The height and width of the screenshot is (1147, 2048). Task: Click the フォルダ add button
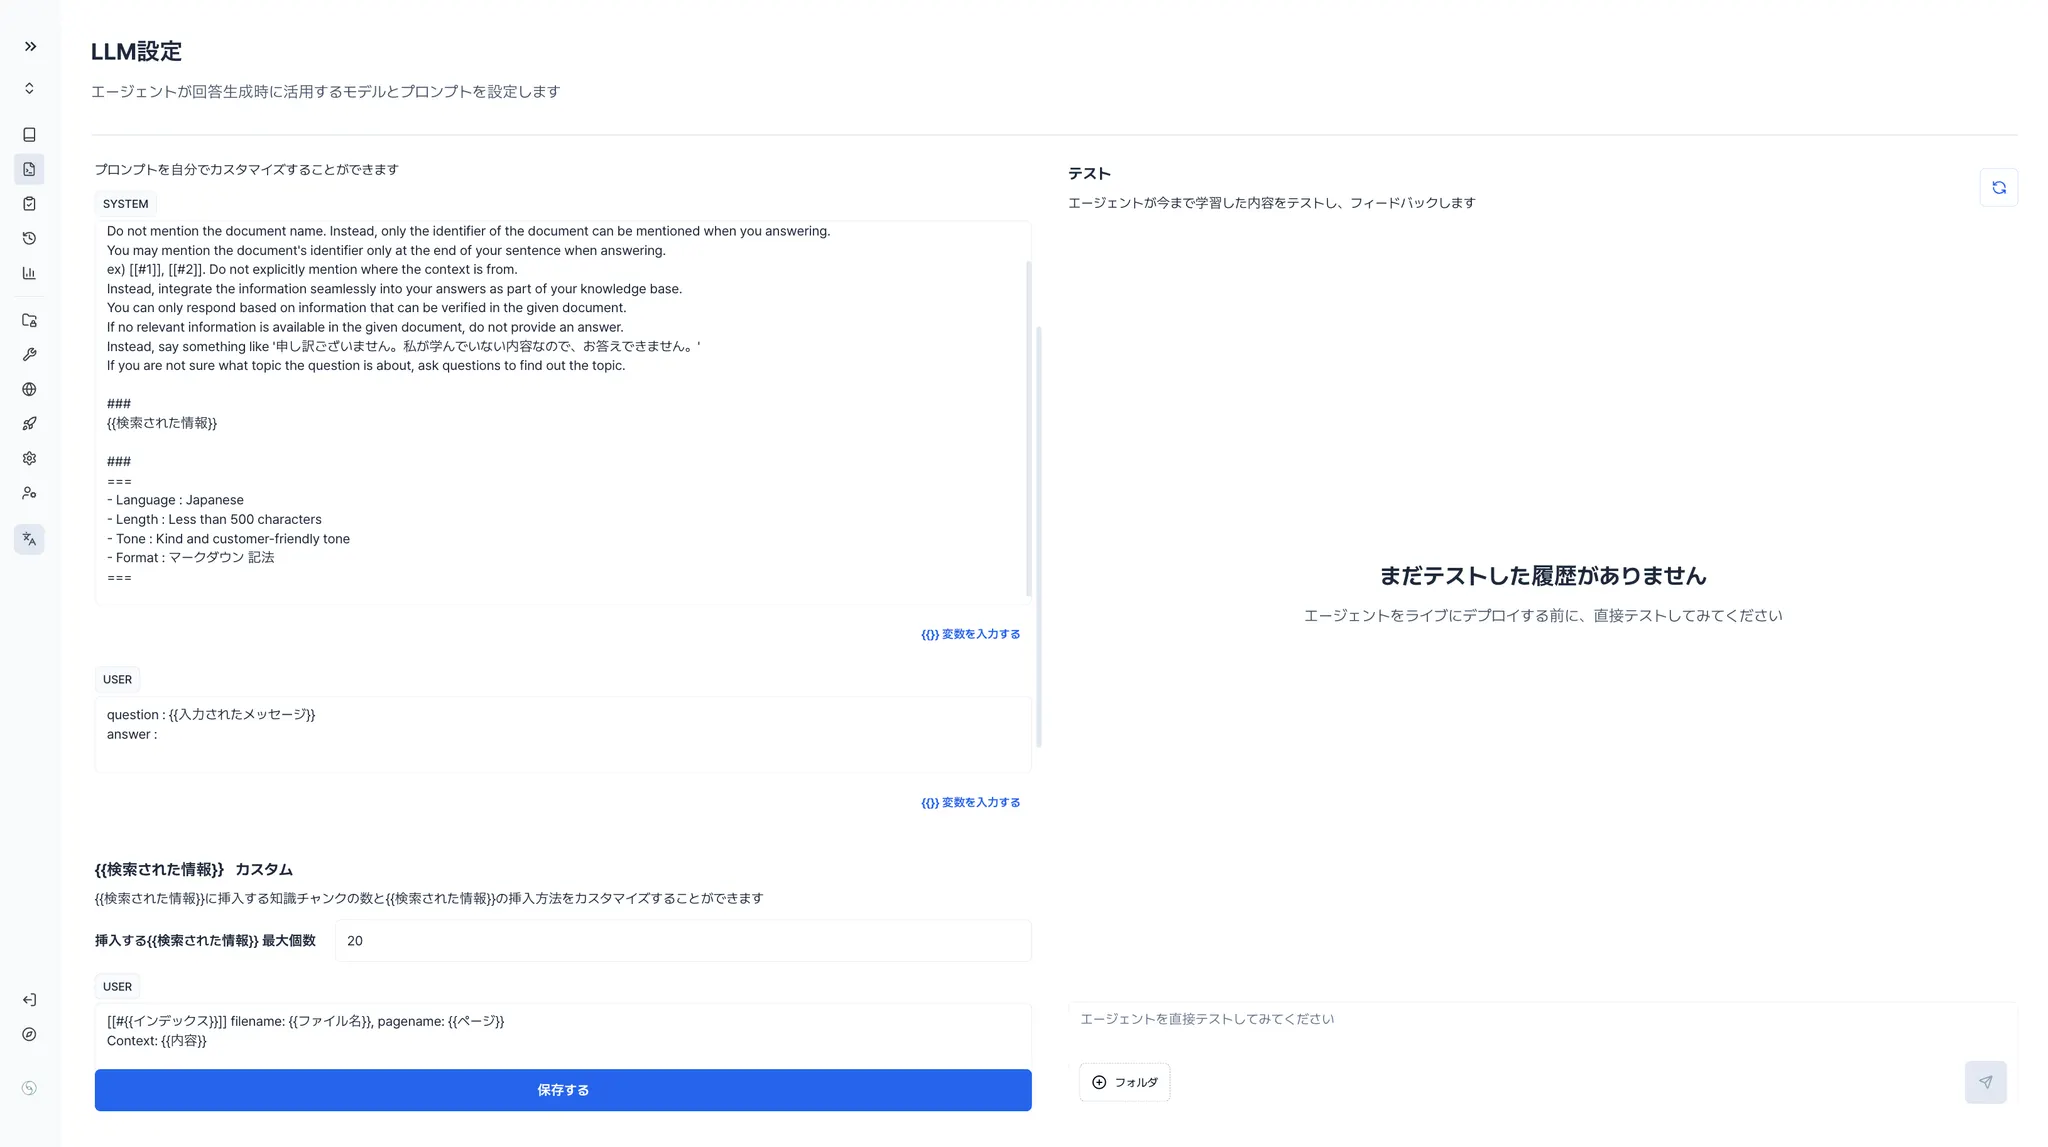pos(1124,1082)
